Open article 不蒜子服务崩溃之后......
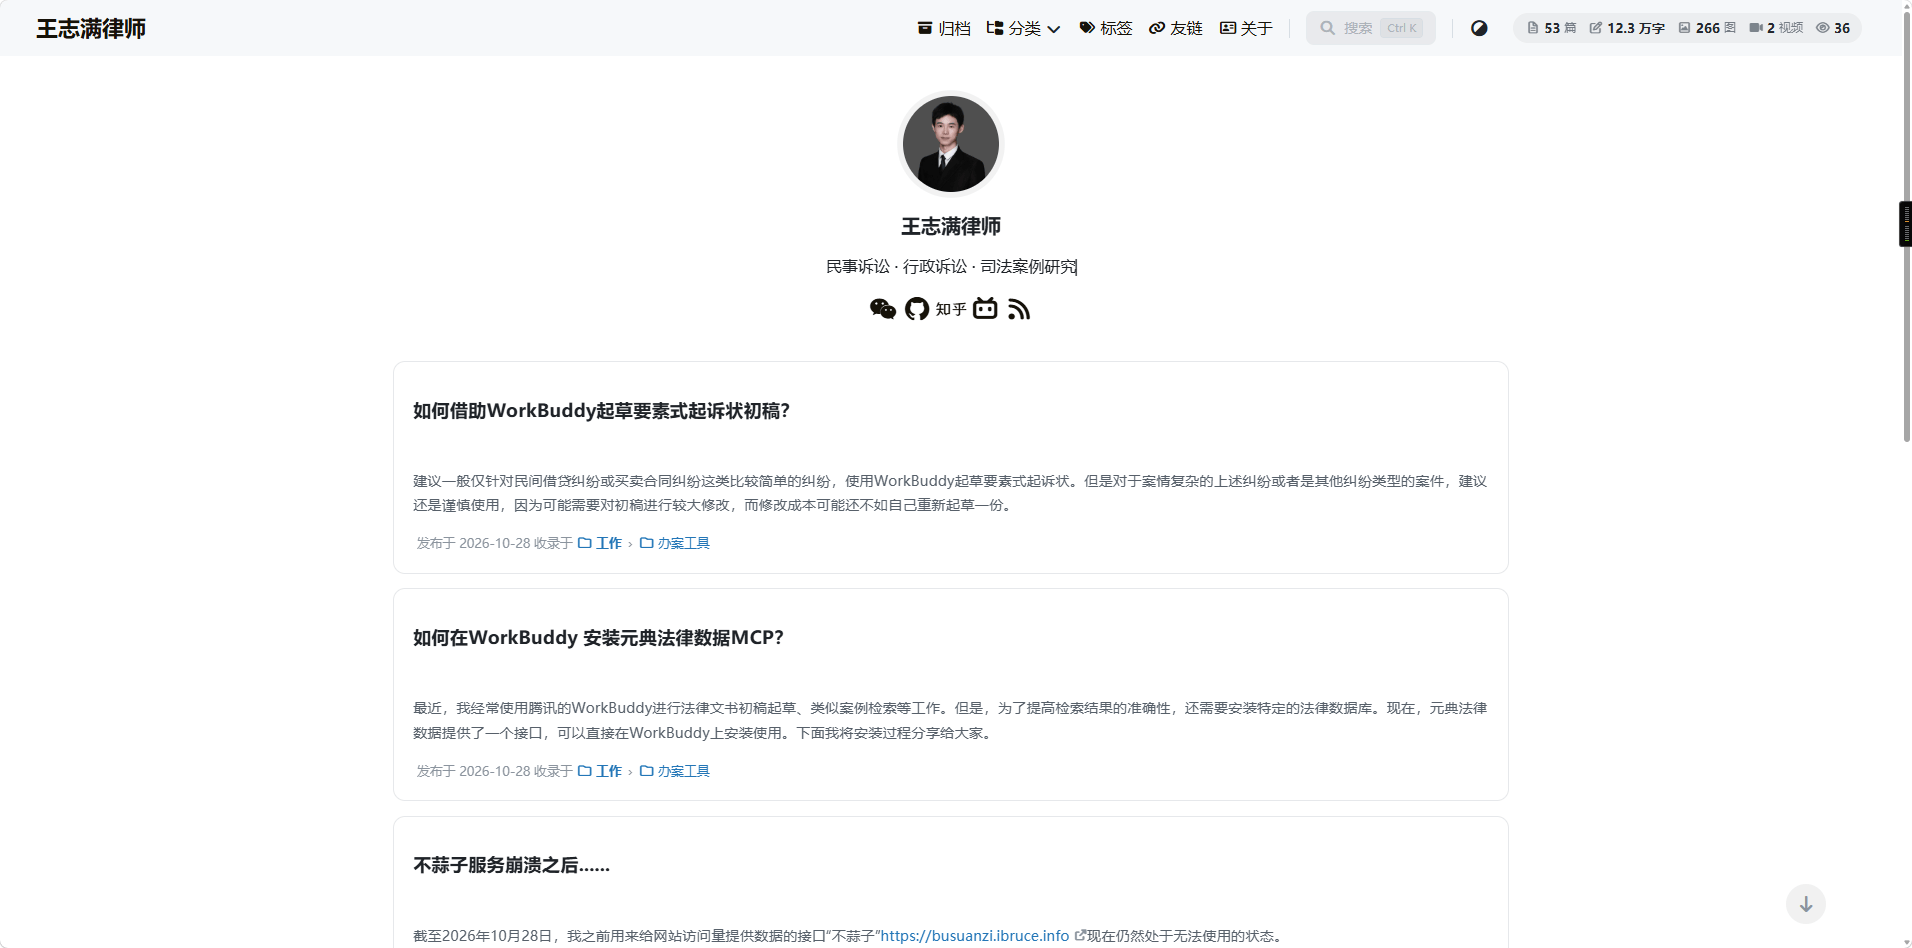The image size is (1912, 948). coord(511,865)
